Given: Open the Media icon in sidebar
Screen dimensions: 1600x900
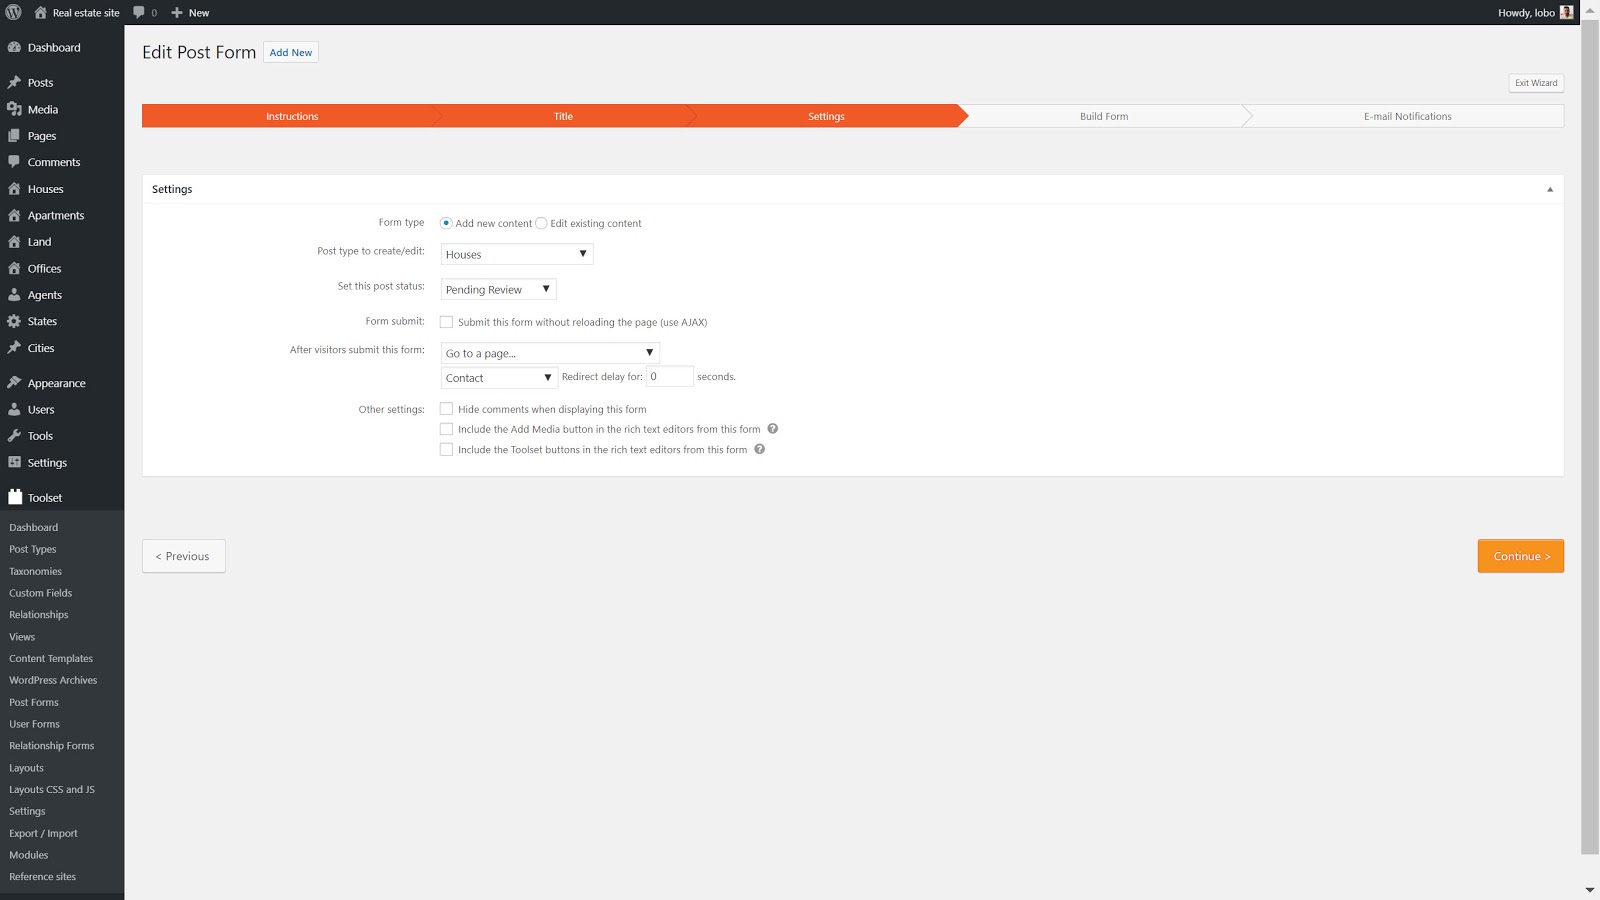Looking at the screenshot, I should click(14, 109).
